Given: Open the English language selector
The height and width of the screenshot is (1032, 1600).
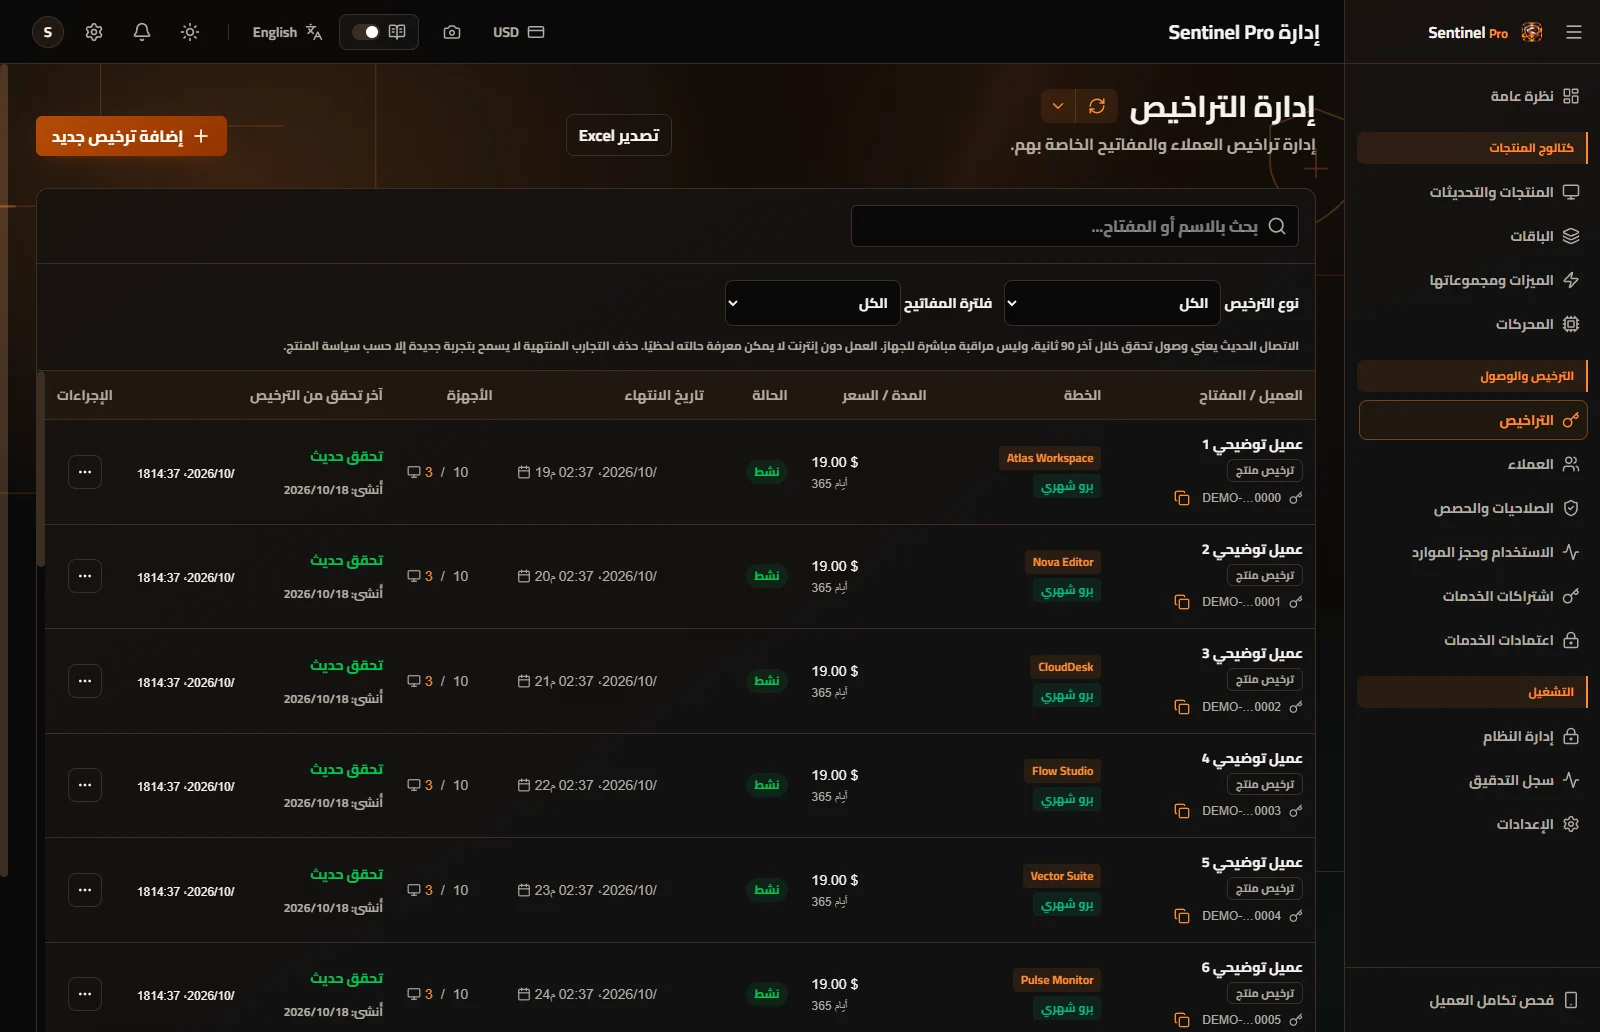Looking at the screenshot, I should click(287, 32).
